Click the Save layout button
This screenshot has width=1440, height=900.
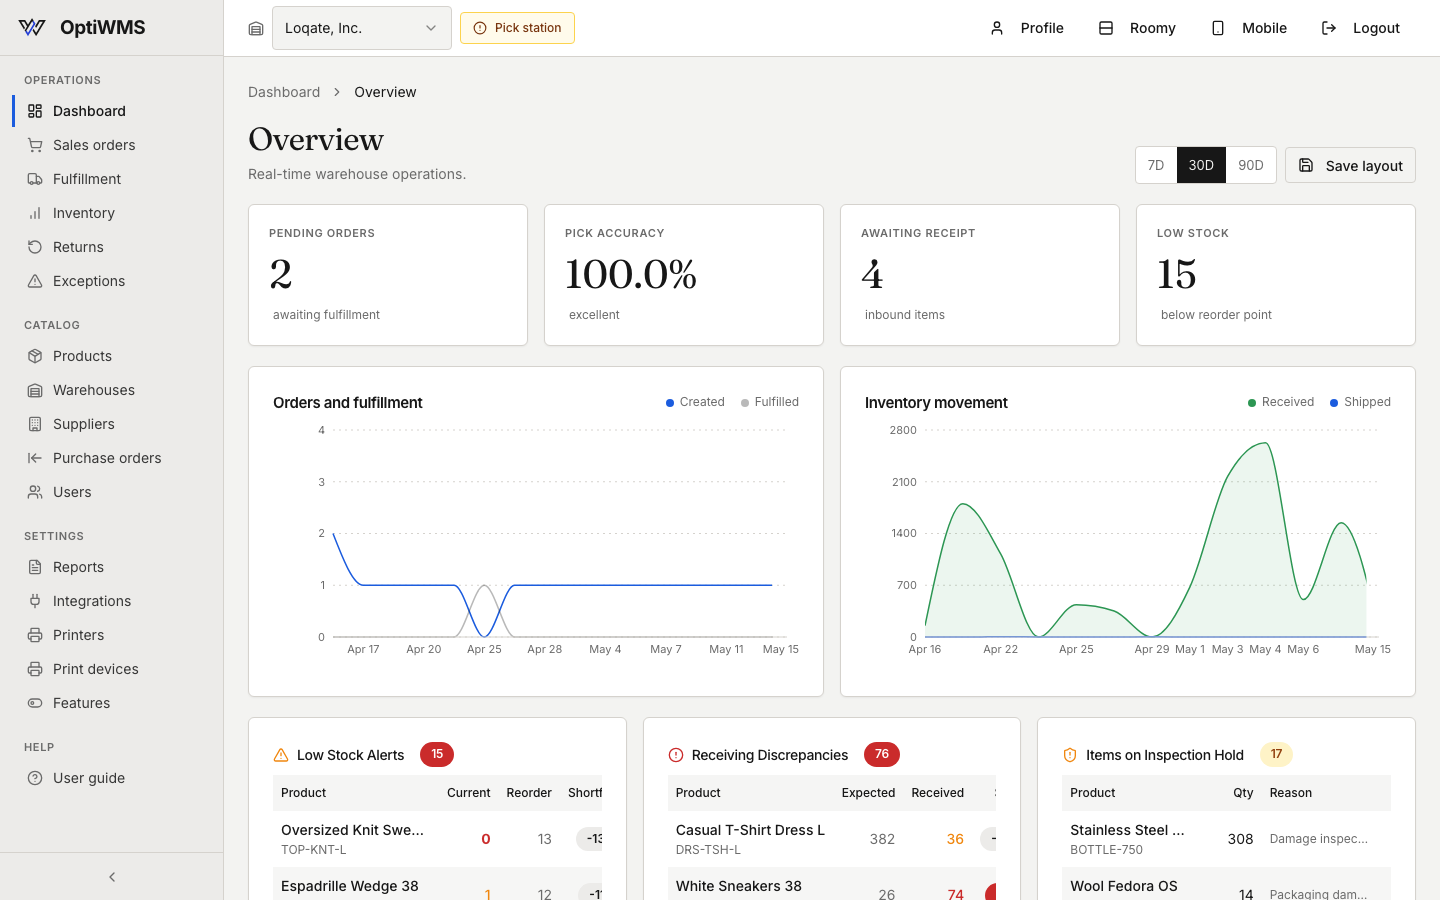click(1350, 165)
